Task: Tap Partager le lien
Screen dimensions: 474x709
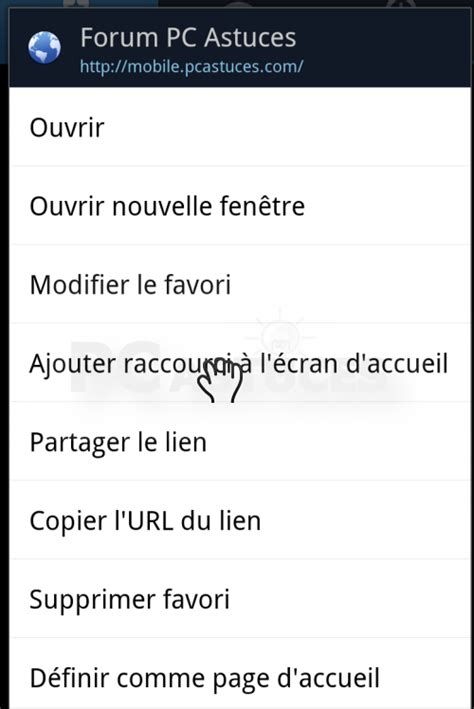Action: 240,442
